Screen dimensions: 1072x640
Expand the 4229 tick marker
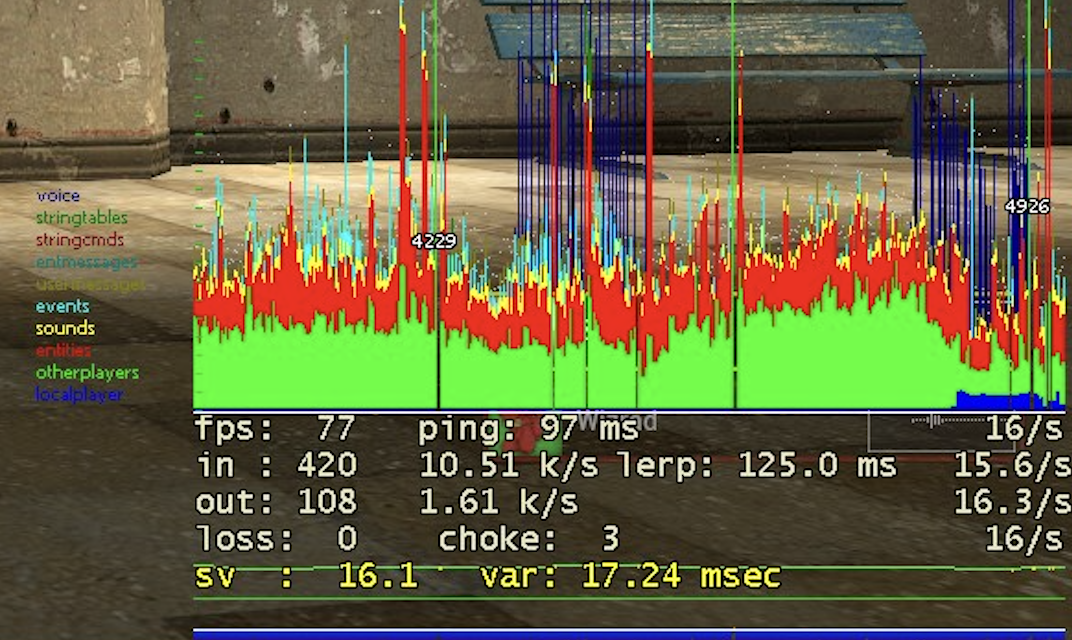tap(433, 240)
